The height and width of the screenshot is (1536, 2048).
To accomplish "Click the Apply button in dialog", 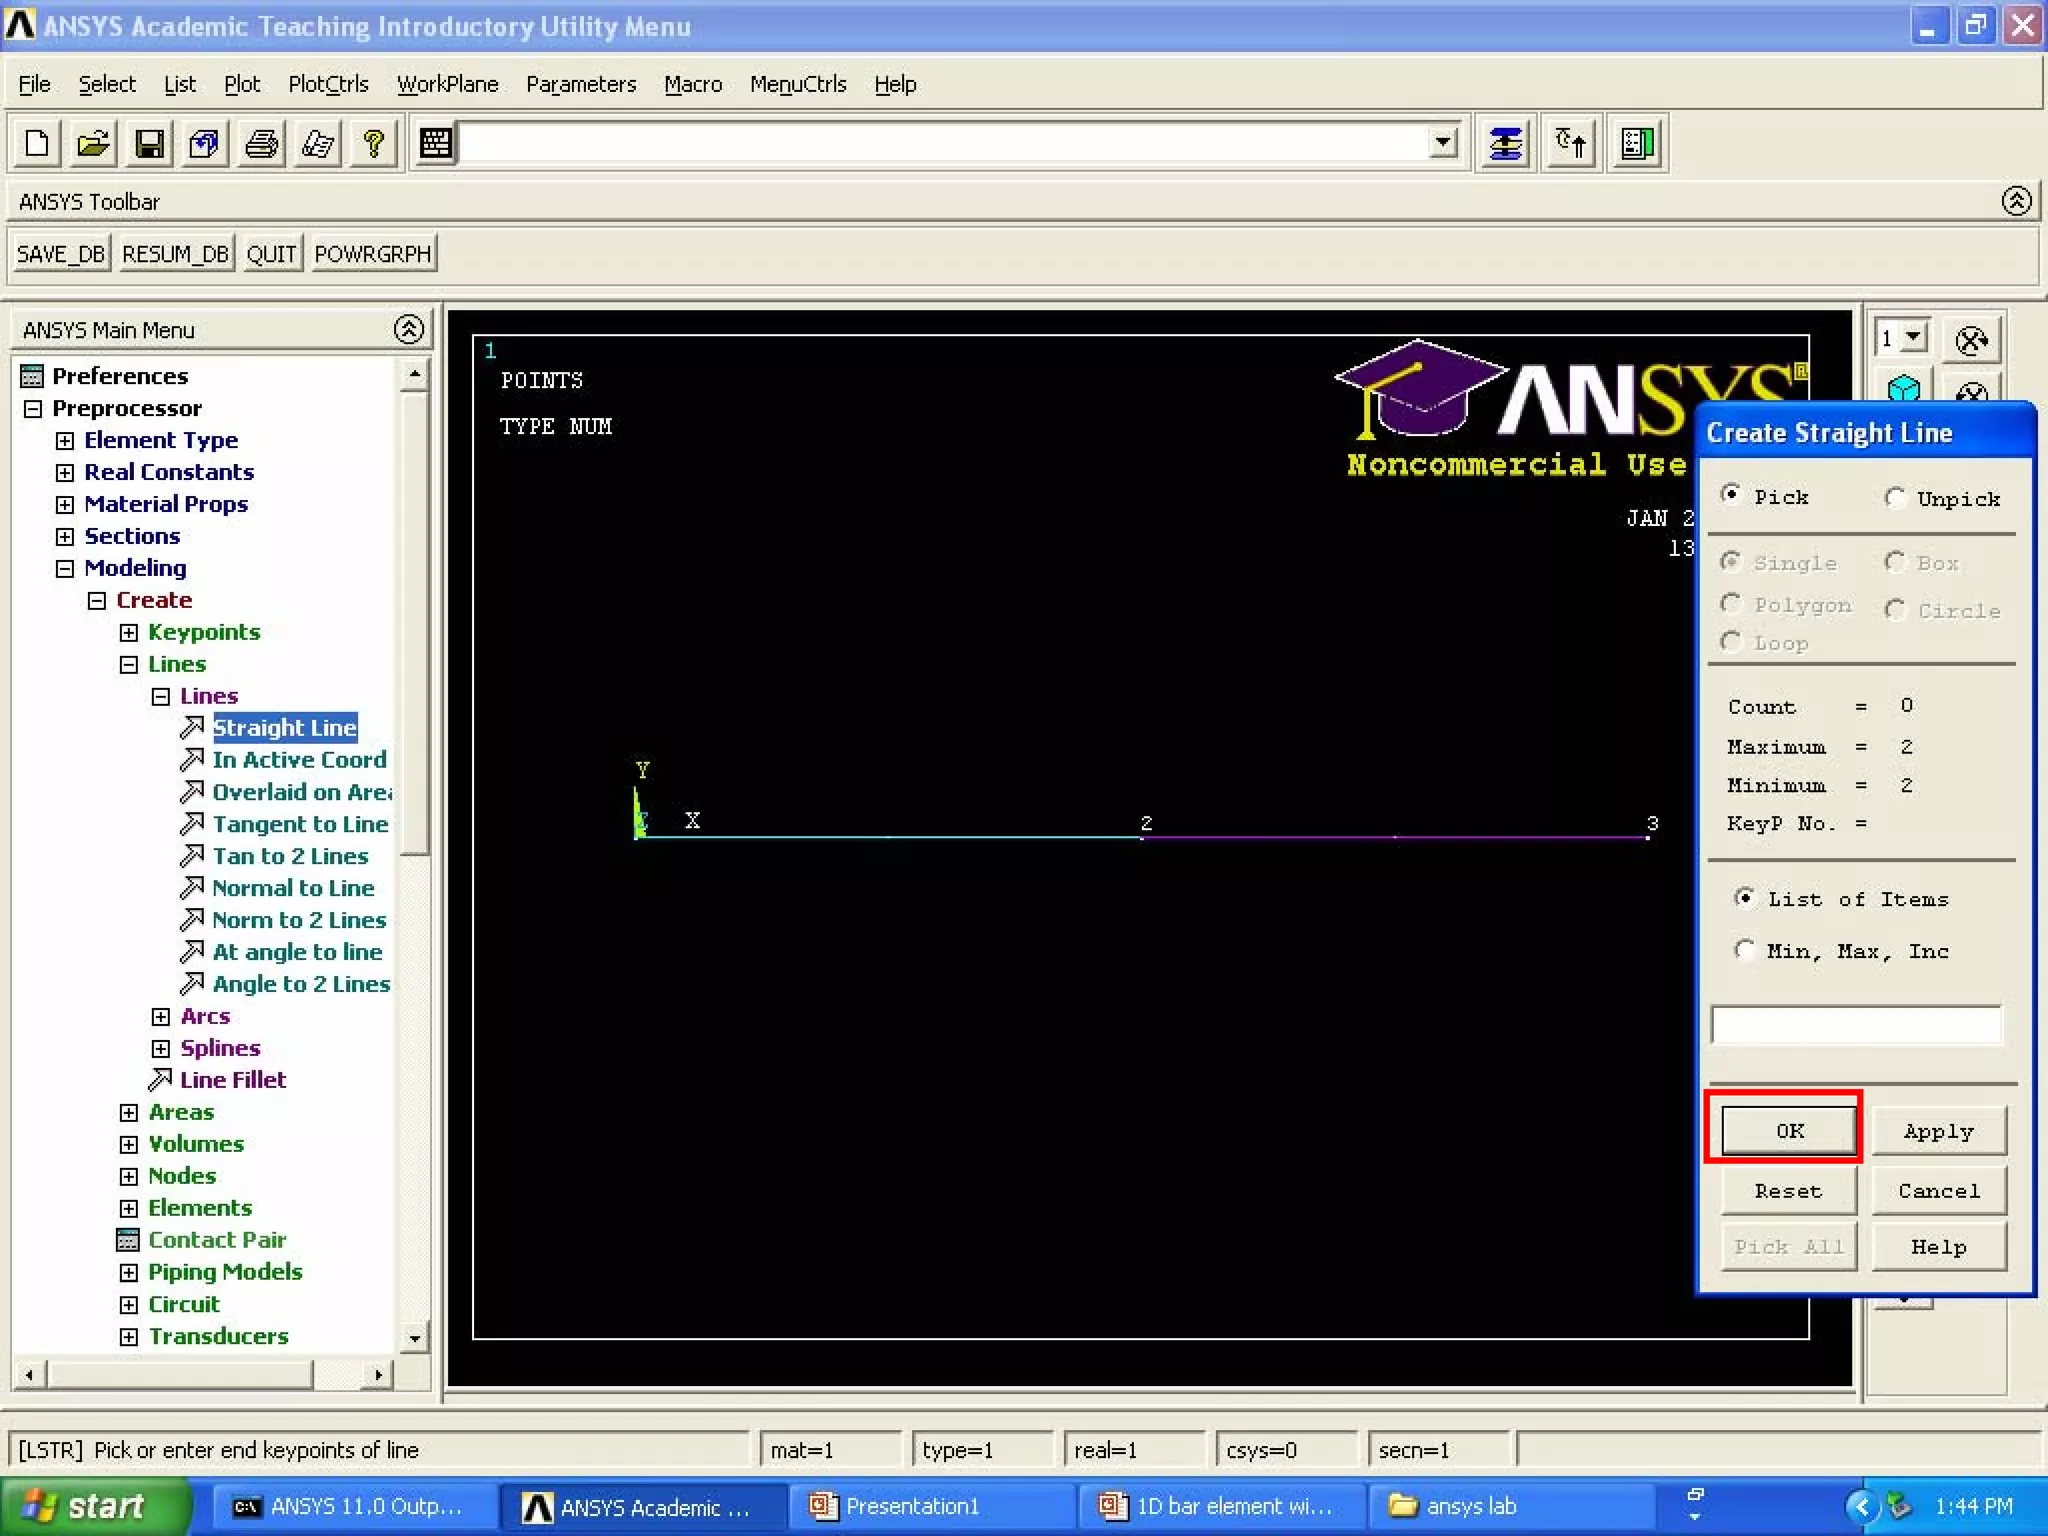I will [x=1937, y=1131].
